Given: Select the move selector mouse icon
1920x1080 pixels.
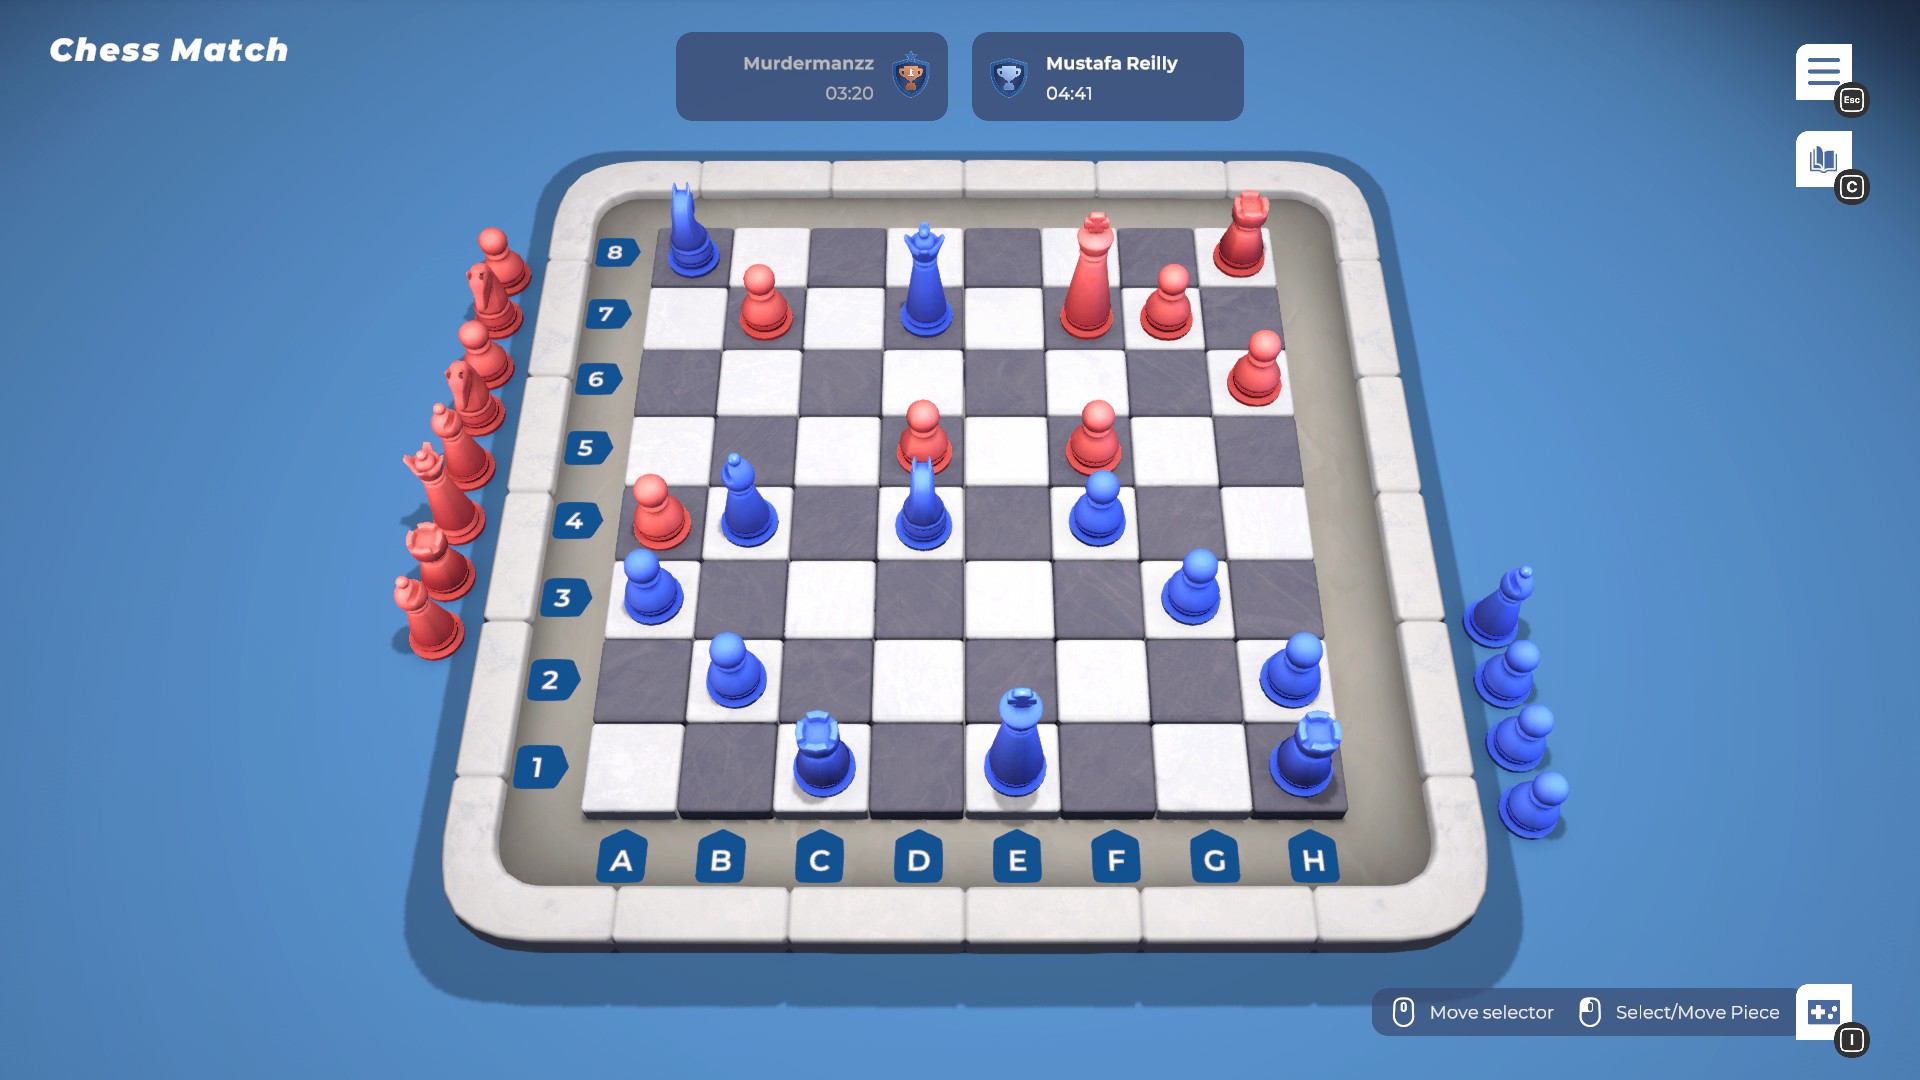Looking at the screenshot, I should click(1404, 1011).
